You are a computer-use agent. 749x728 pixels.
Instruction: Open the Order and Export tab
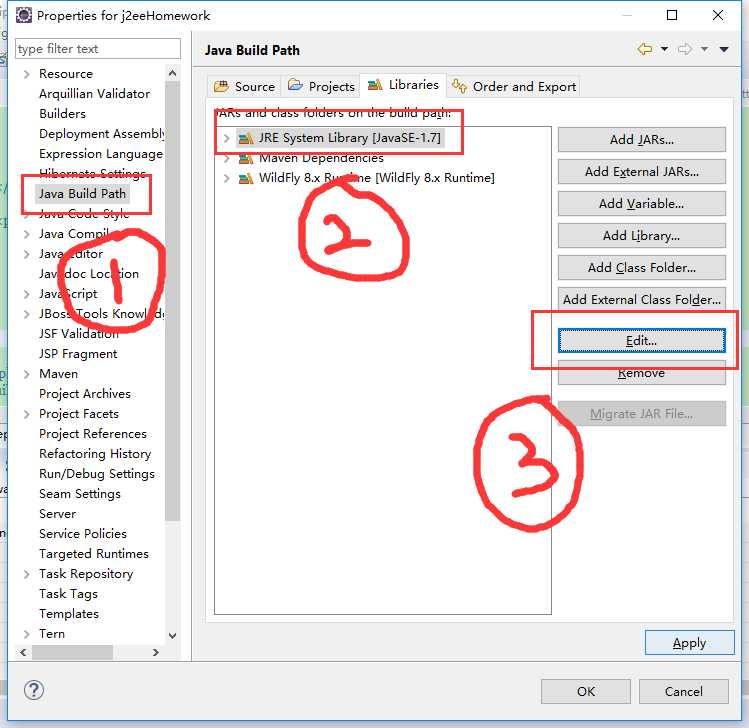(514, 86)
